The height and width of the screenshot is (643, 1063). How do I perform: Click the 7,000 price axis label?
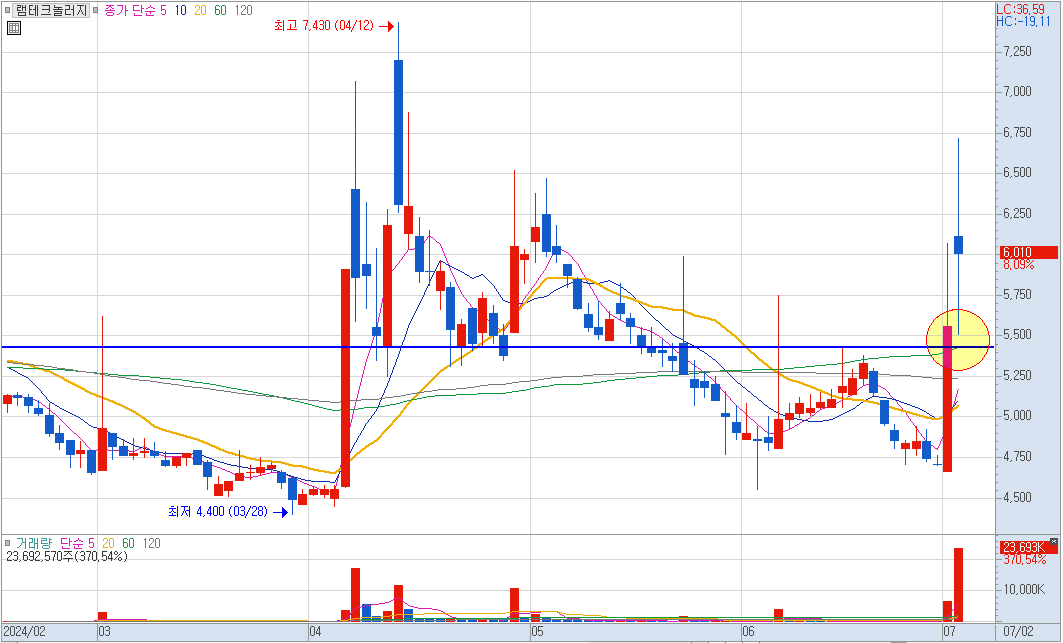1017,92
